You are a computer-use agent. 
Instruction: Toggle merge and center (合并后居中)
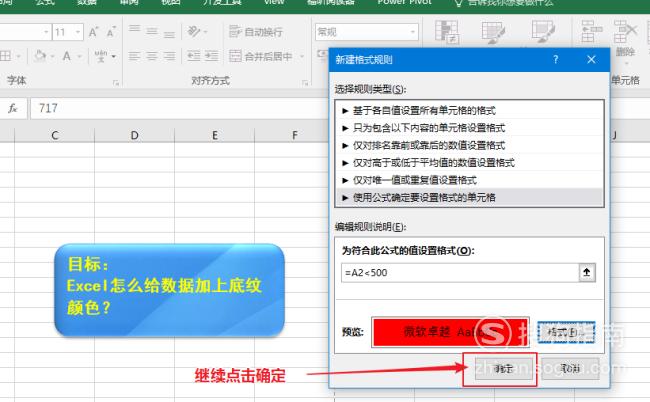pyautogui.click(x=261, y=56)
